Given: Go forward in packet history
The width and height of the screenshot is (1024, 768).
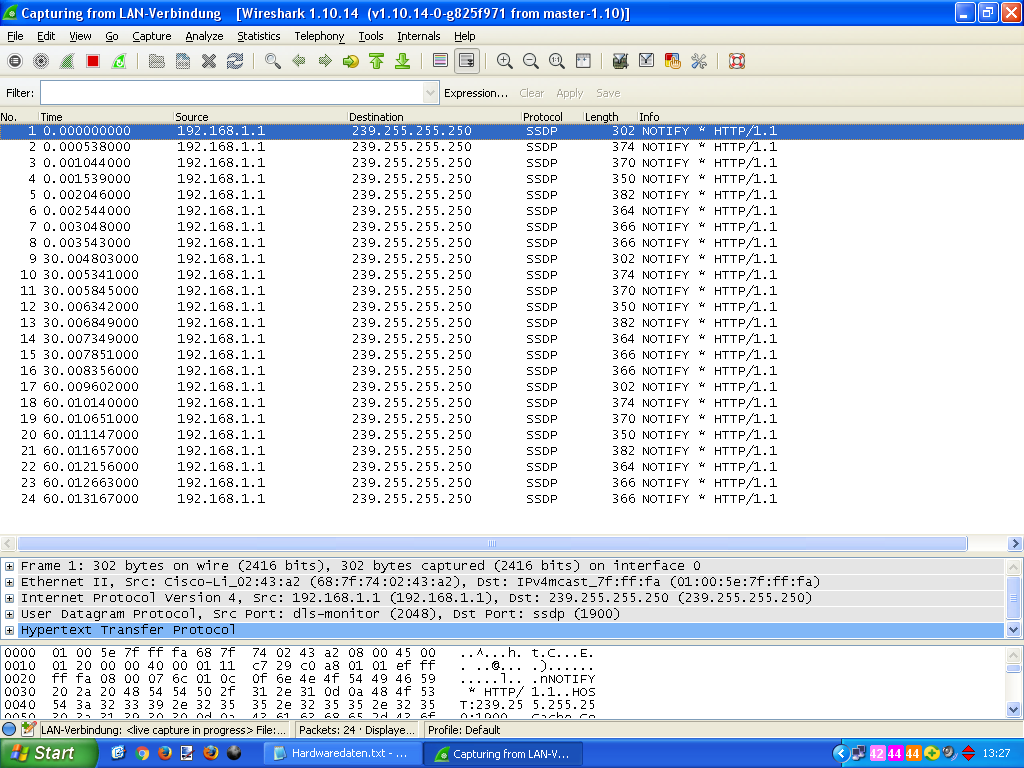Looking at the screenshot, I should click(x=325, y=61).
